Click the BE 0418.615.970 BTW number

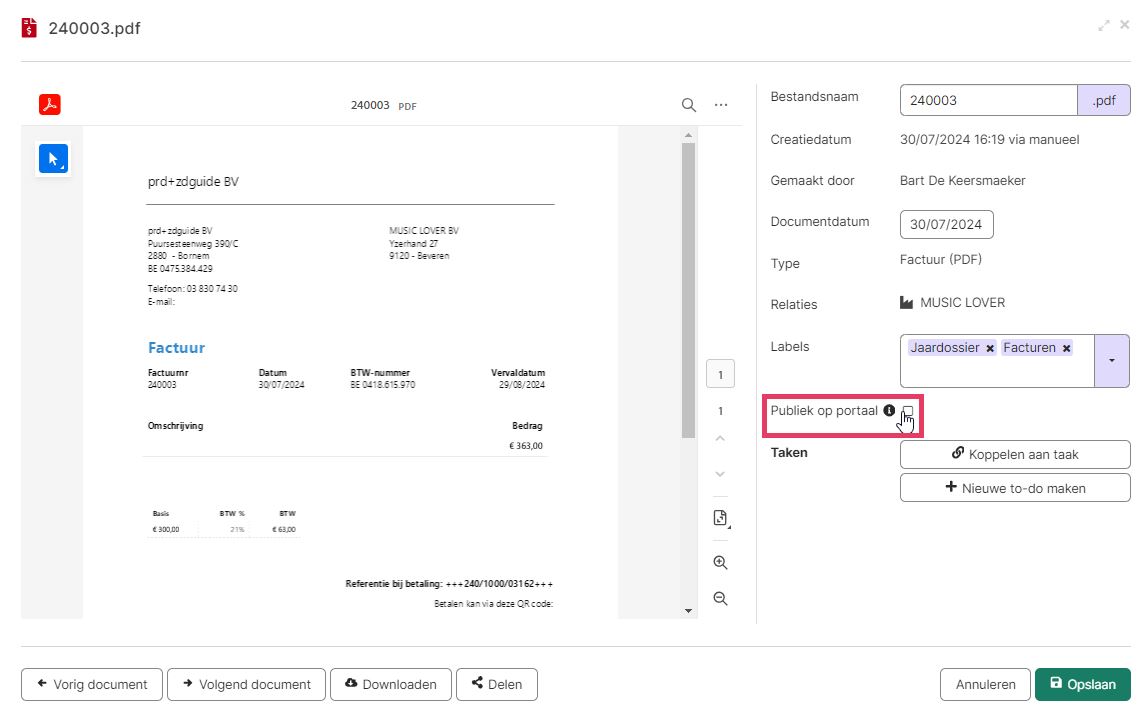point(382,385)
